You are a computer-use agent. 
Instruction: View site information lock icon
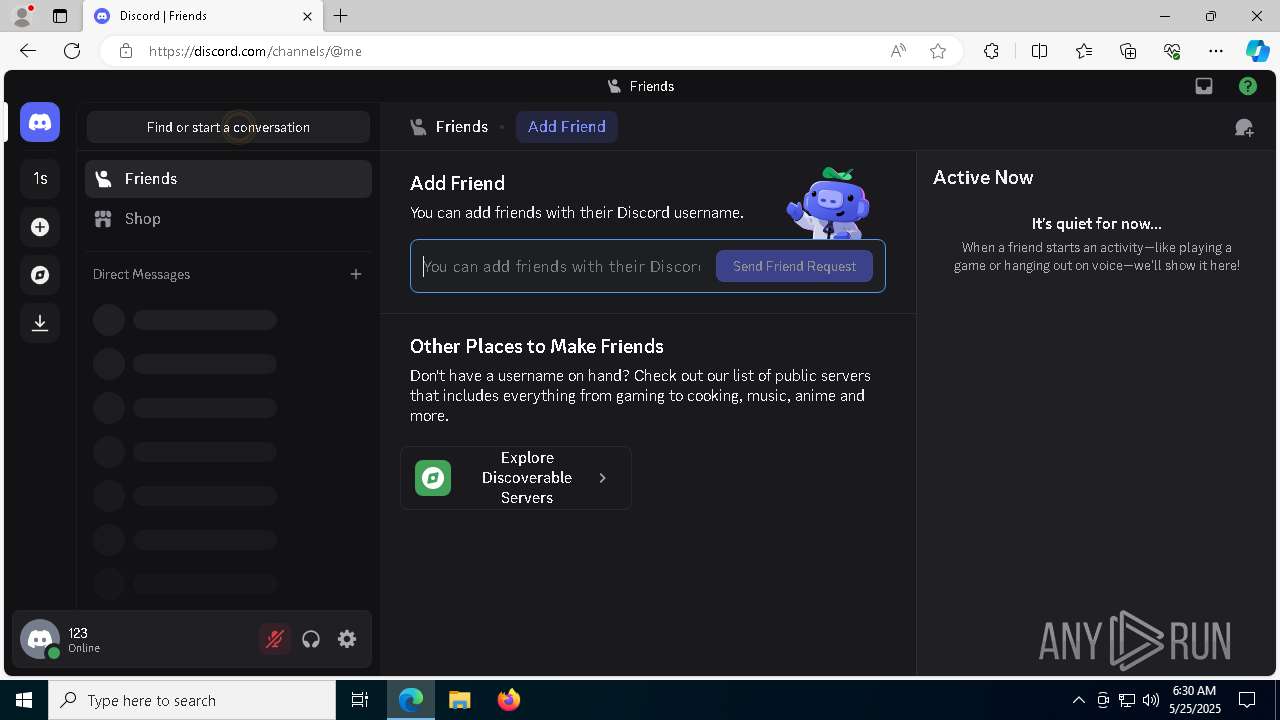[125, 51]
